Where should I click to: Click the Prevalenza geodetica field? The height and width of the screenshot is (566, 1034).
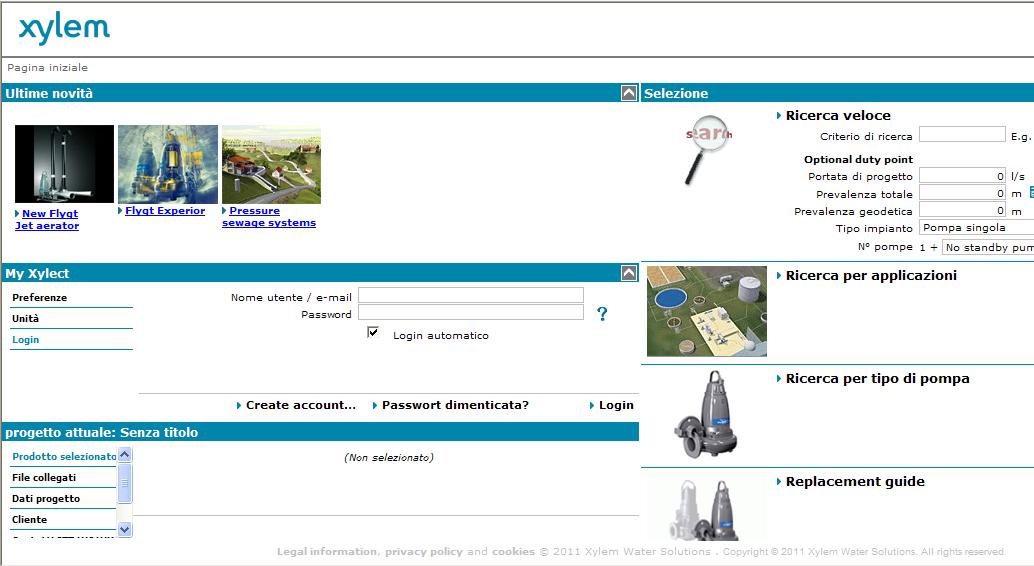click(x=962, y=210)
